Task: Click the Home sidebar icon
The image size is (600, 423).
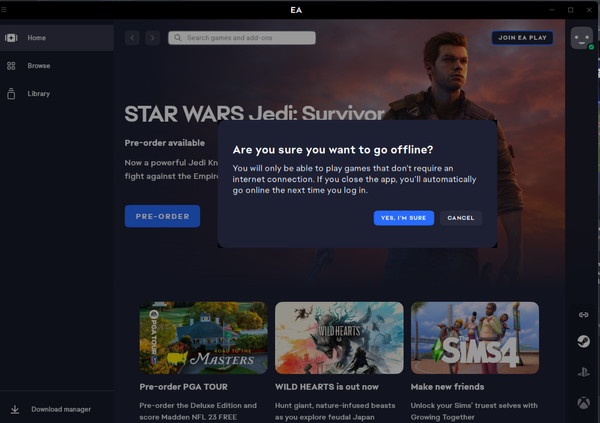Action: tap(11, 38)
